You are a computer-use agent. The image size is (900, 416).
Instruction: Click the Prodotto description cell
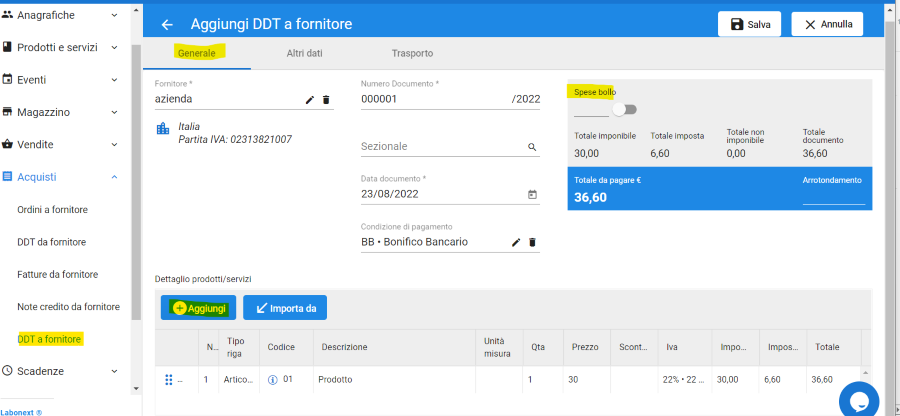[395, 380]
